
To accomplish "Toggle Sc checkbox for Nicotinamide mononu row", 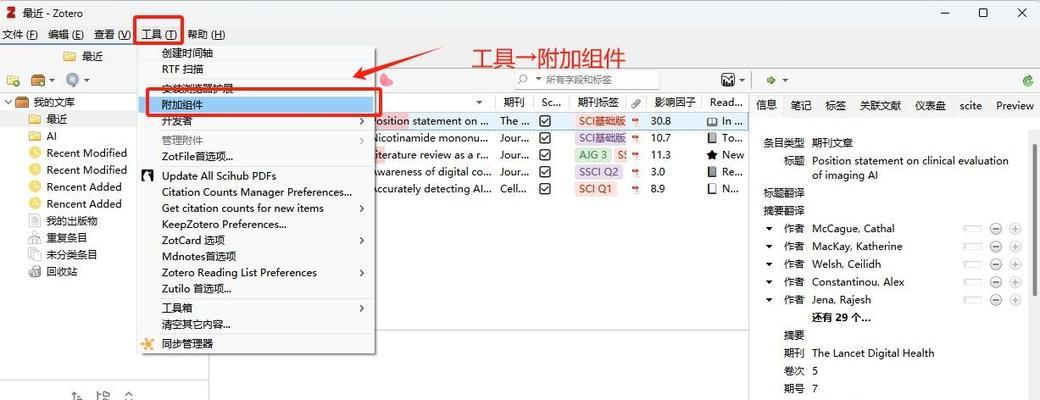I will (x=545, y=138).
